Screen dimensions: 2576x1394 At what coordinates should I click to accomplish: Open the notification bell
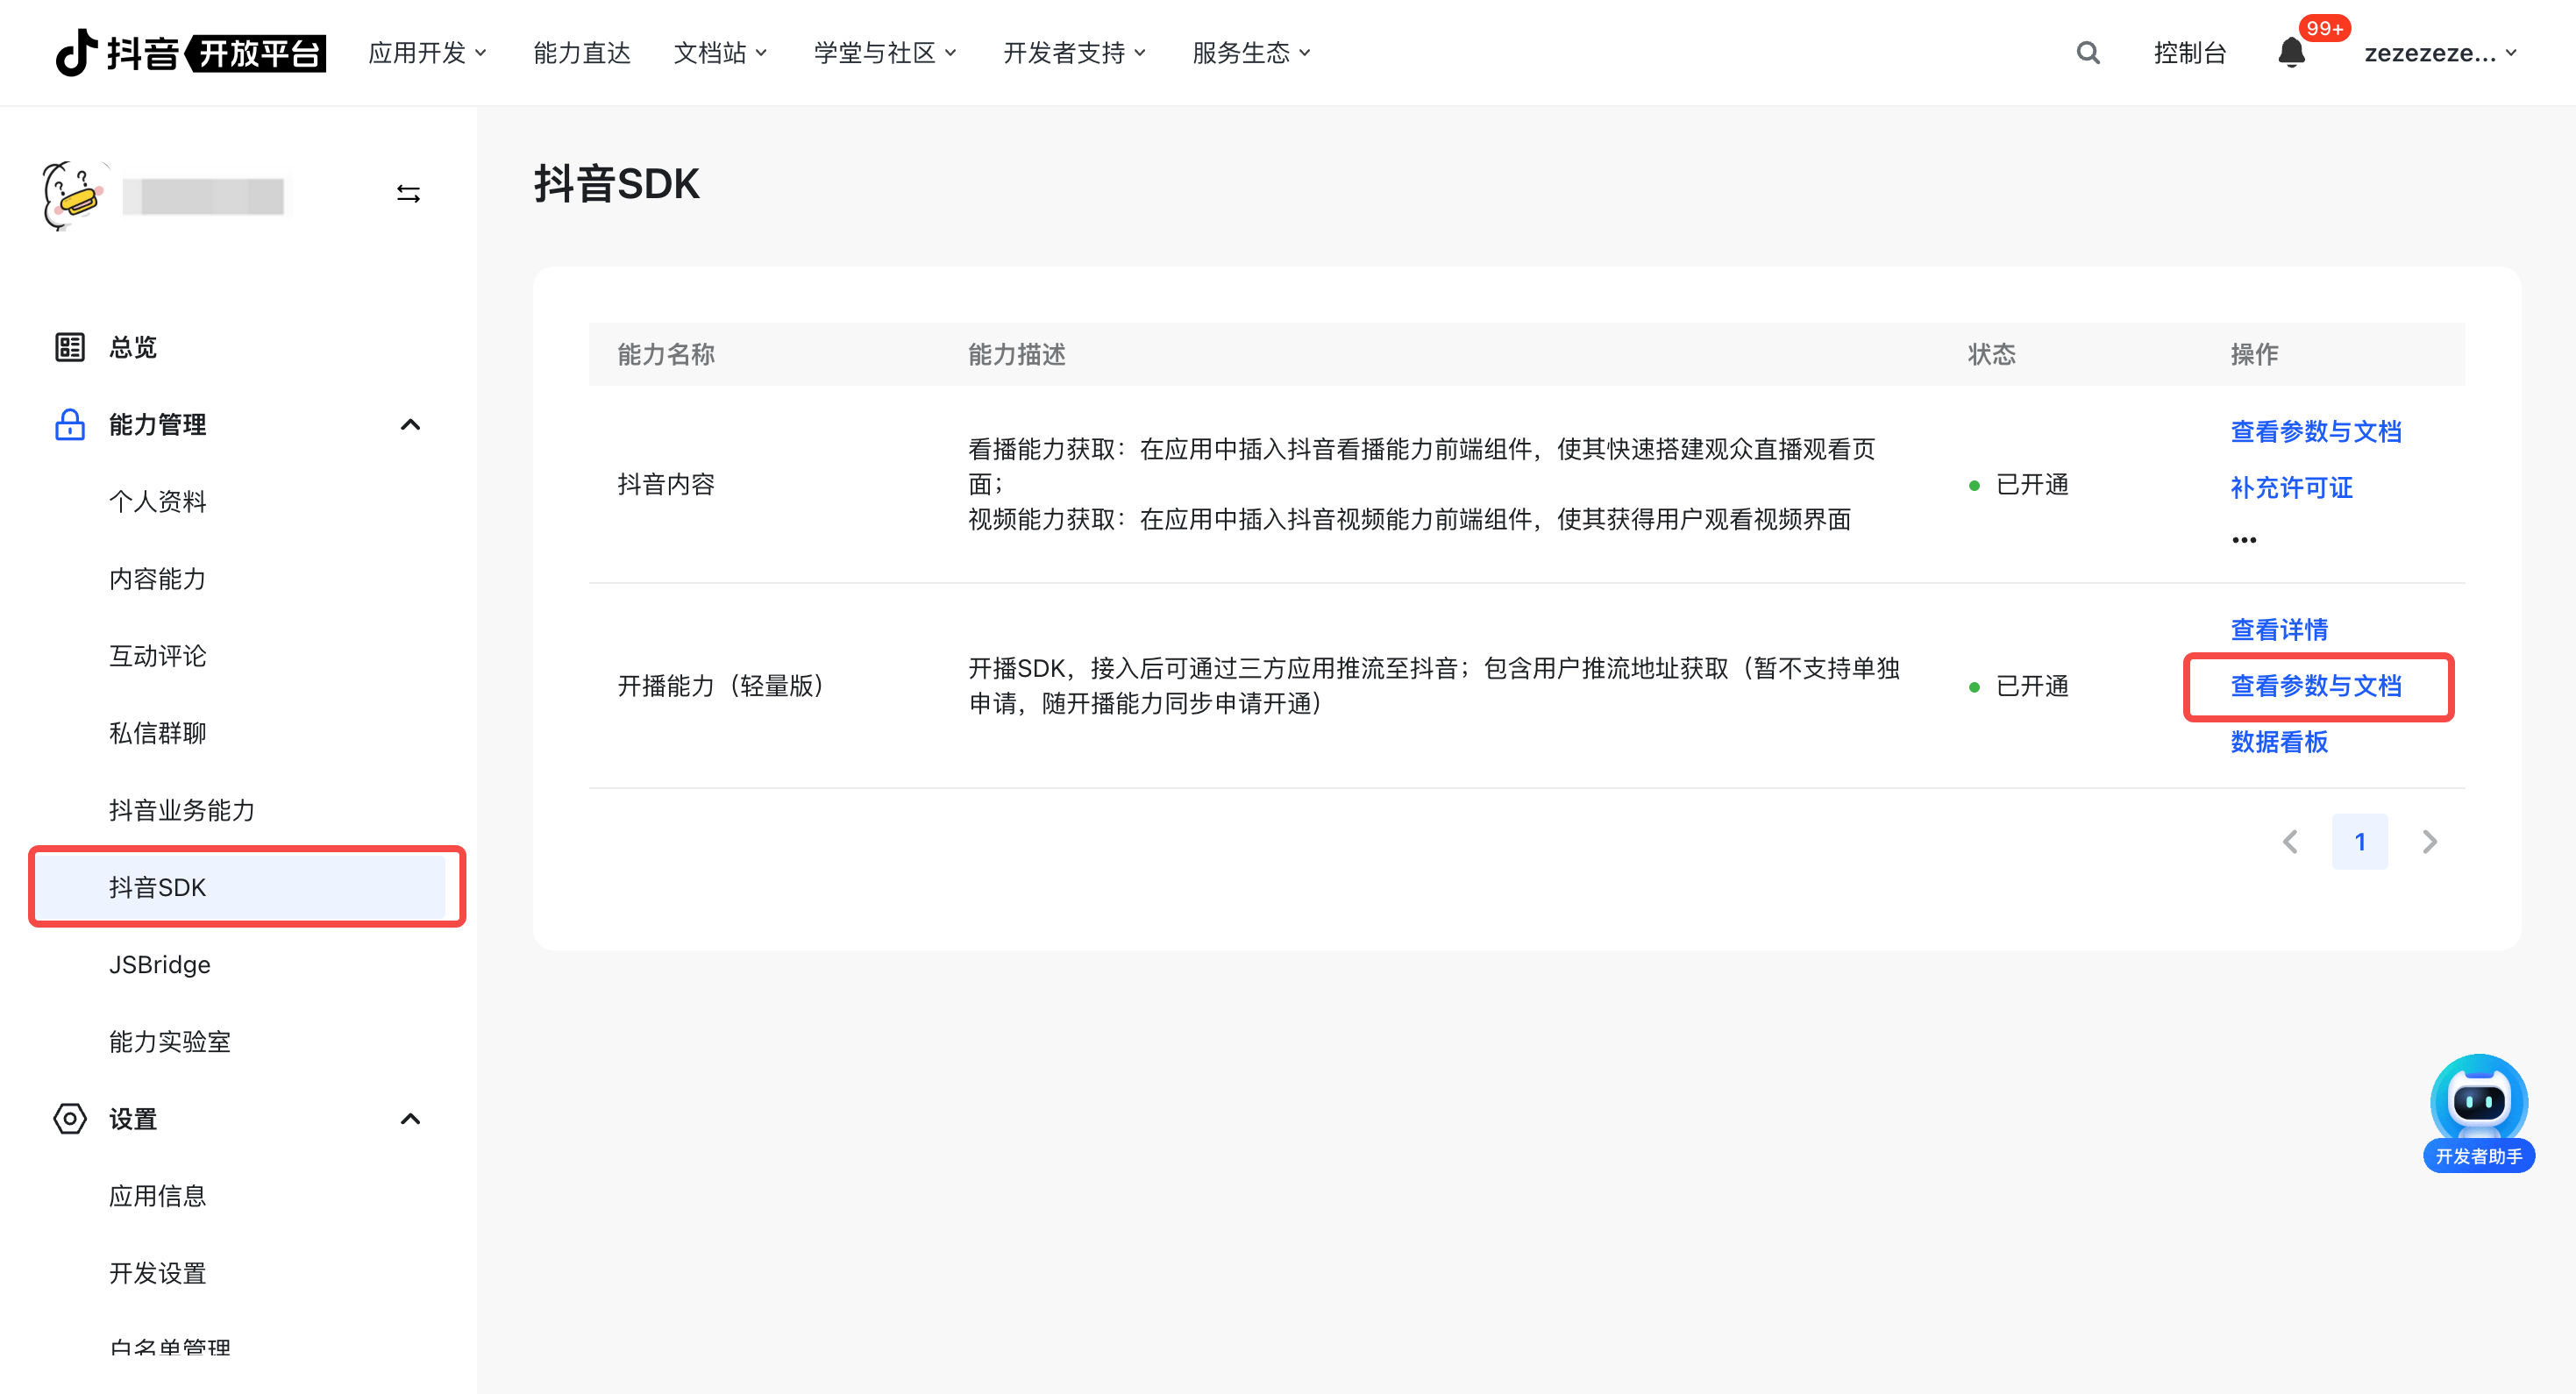click(x=2291, y=53)
